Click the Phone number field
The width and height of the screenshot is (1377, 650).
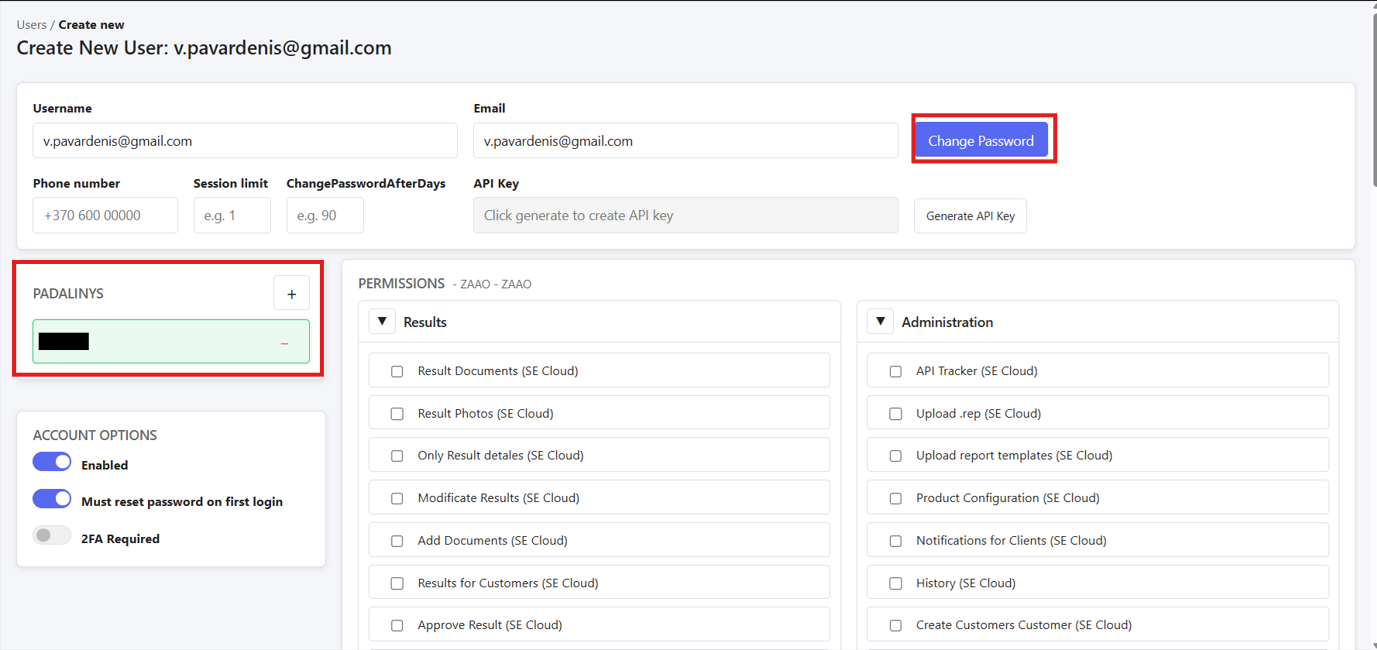[105, 215]
